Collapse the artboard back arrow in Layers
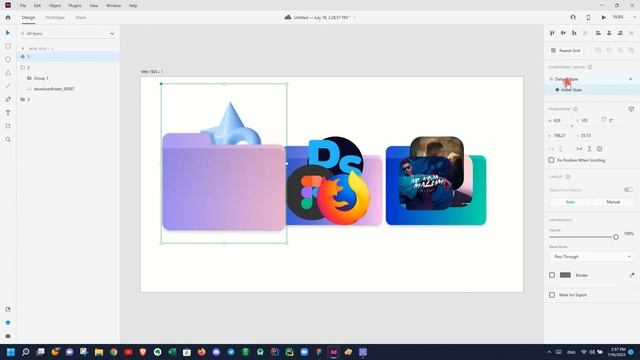 (23, 49)
